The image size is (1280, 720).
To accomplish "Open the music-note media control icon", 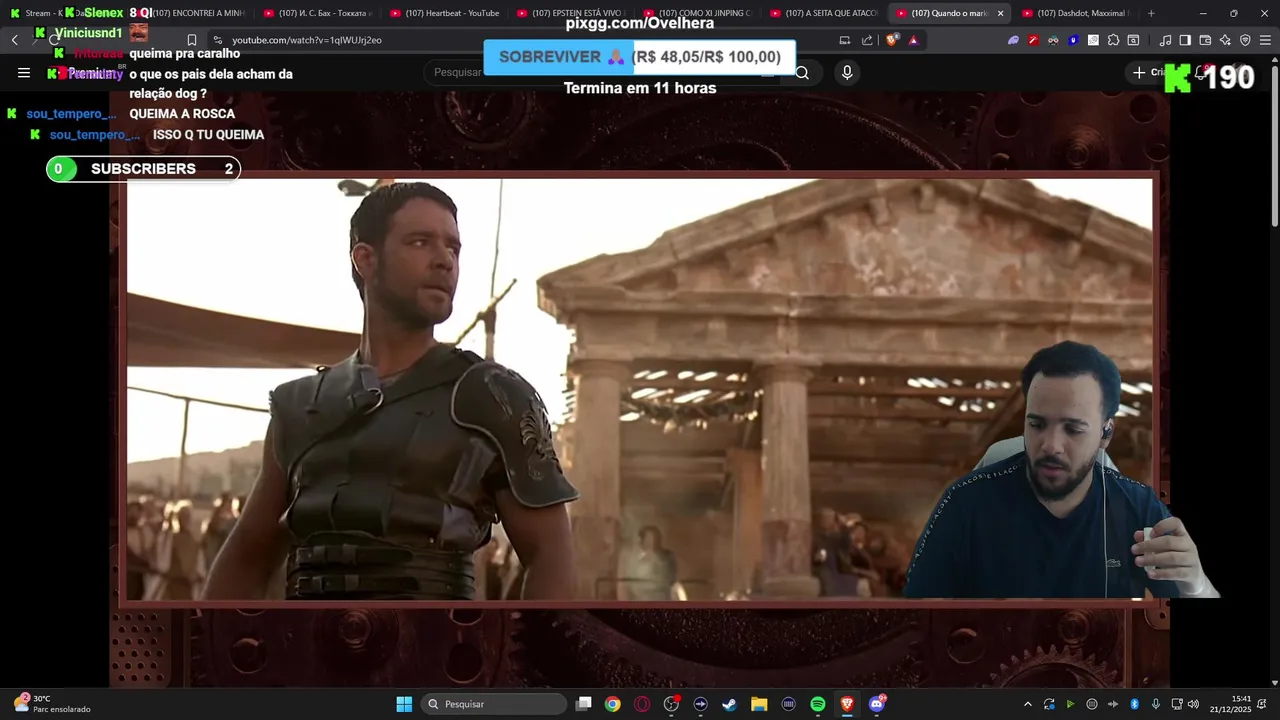I will 1165,40.
